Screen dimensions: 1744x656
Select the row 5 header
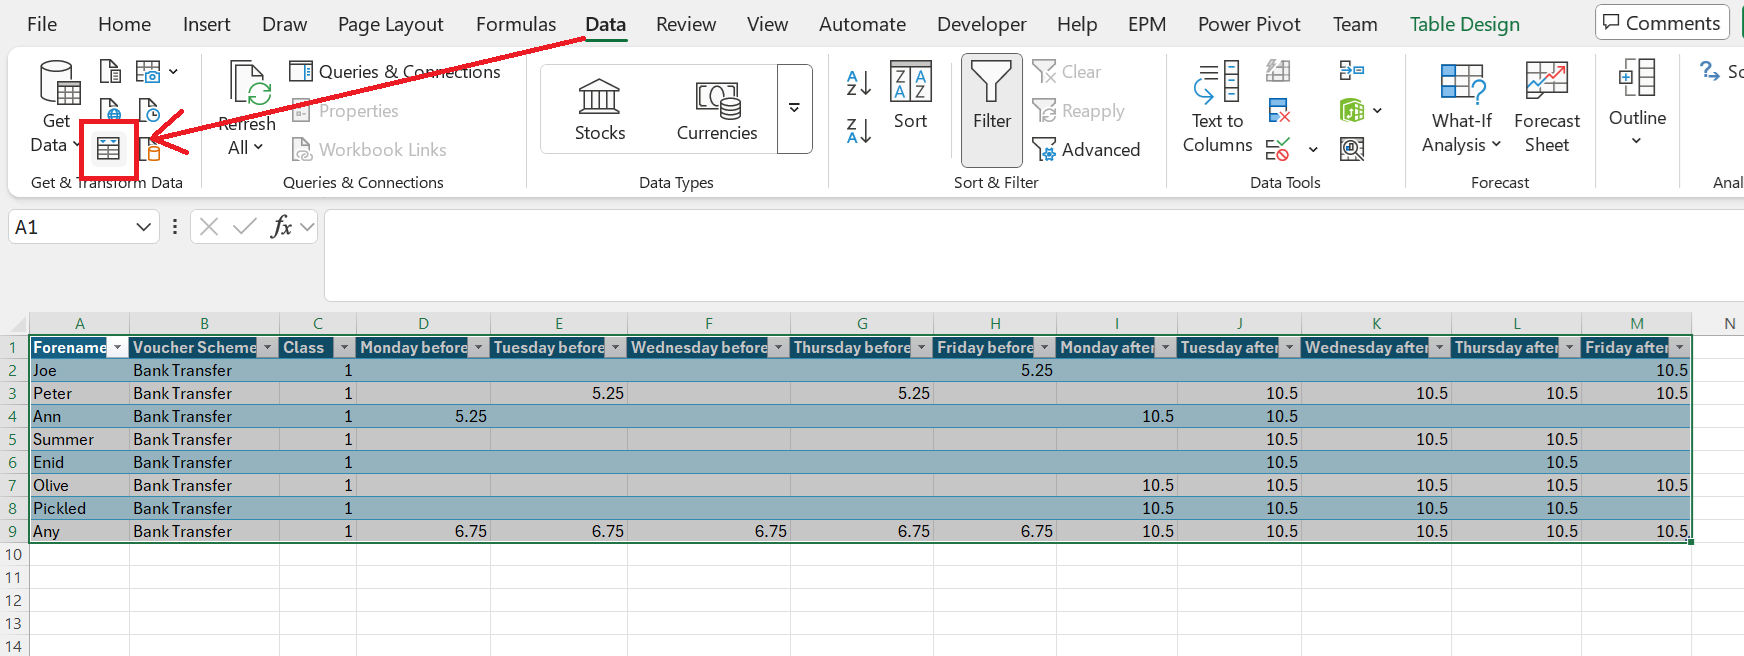[13, 439]
